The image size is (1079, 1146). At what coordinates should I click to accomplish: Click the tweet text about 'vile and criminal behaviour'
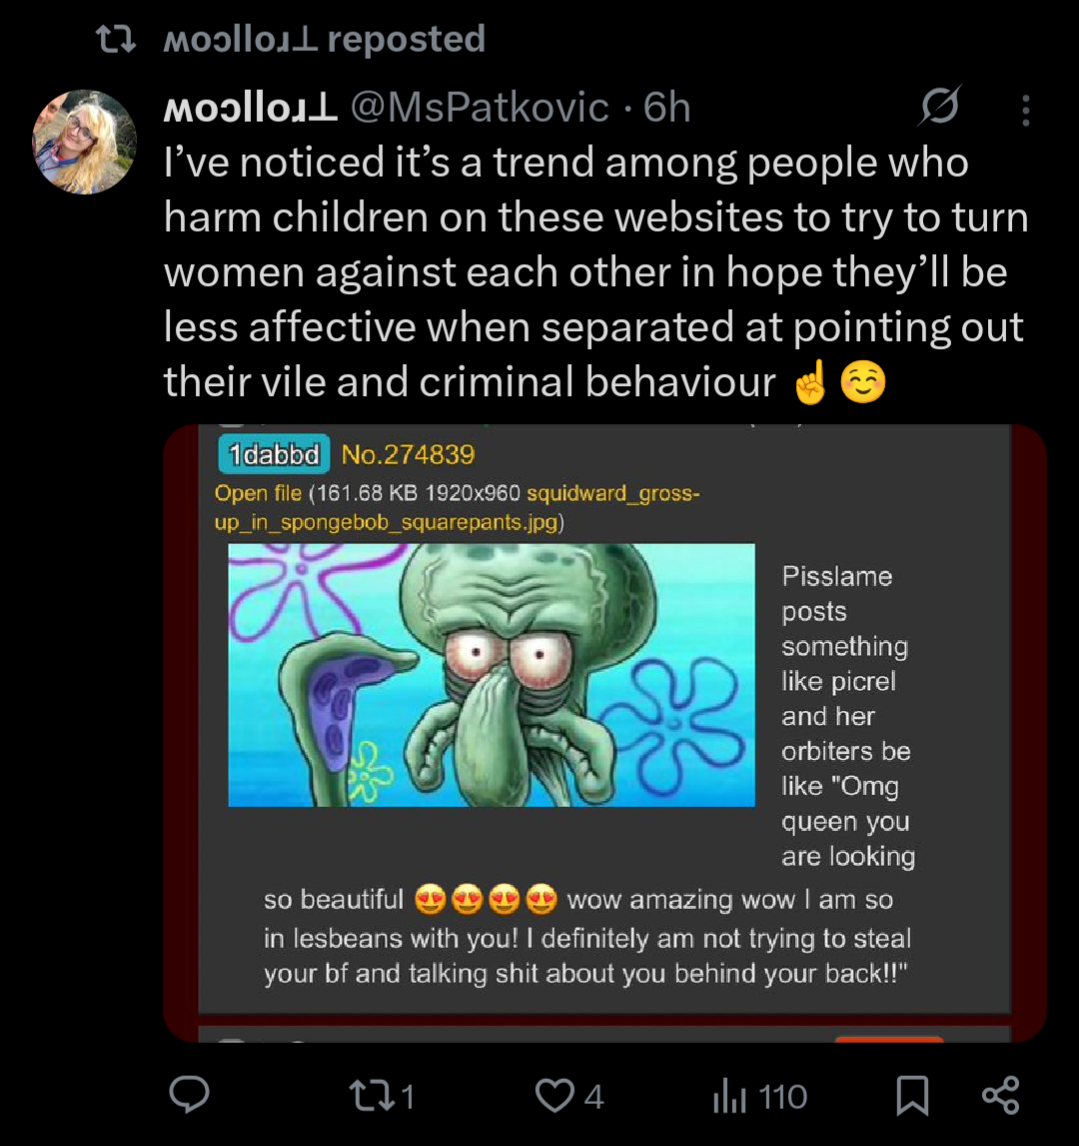(594, 273)
